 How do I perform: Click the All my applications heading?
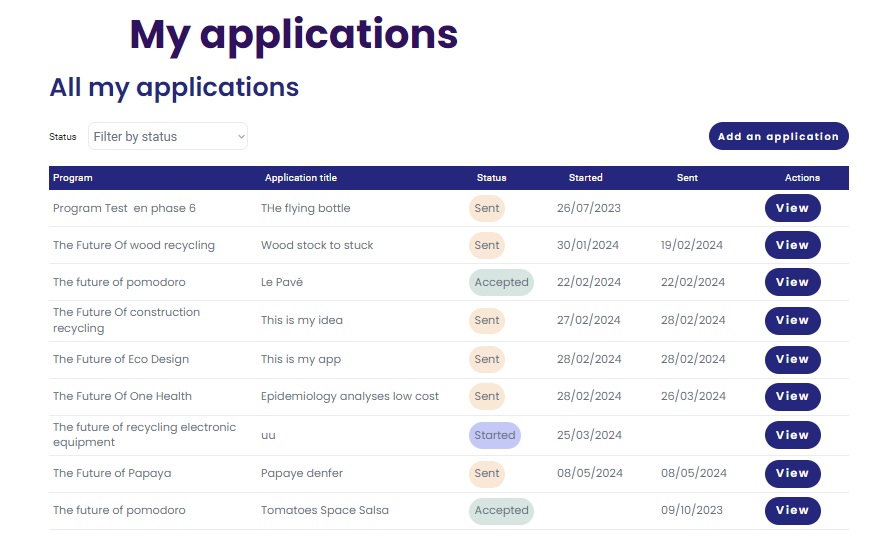pyautogui.click(x=174, y=87)
